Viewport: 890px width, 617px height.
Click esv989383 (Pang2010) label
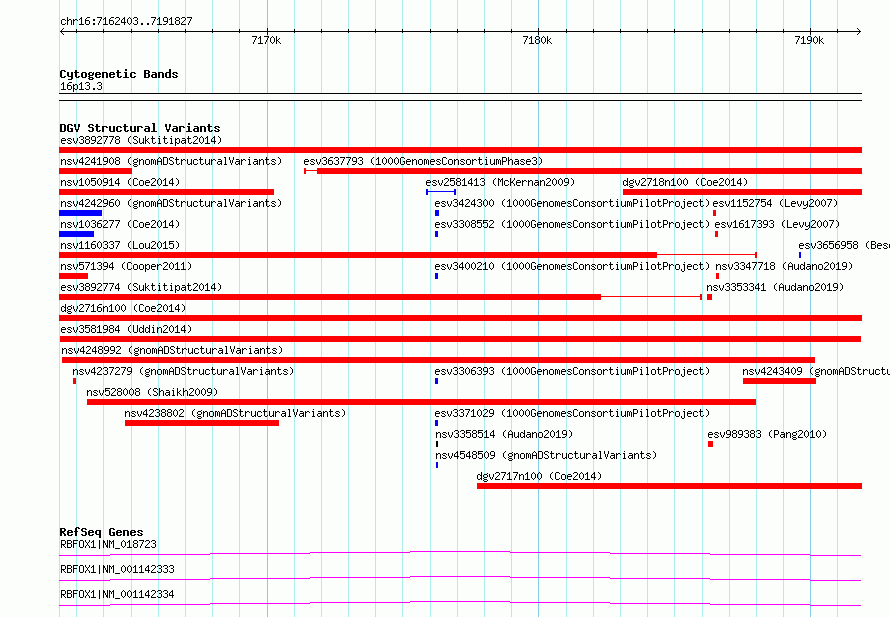pos(767,434)
